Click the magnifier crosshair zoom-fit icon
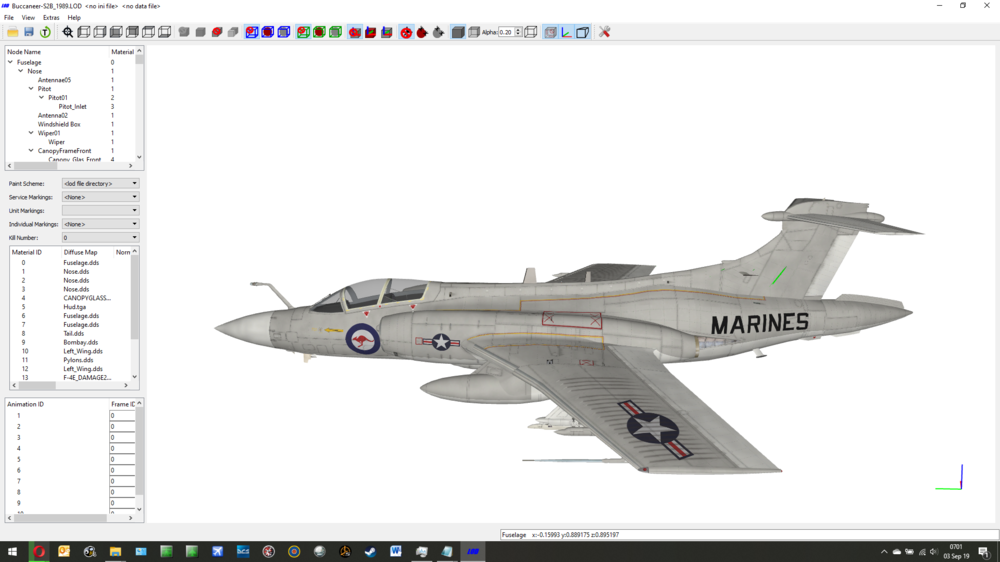Viewport: 1000px width, 562px height. (68, 32)
